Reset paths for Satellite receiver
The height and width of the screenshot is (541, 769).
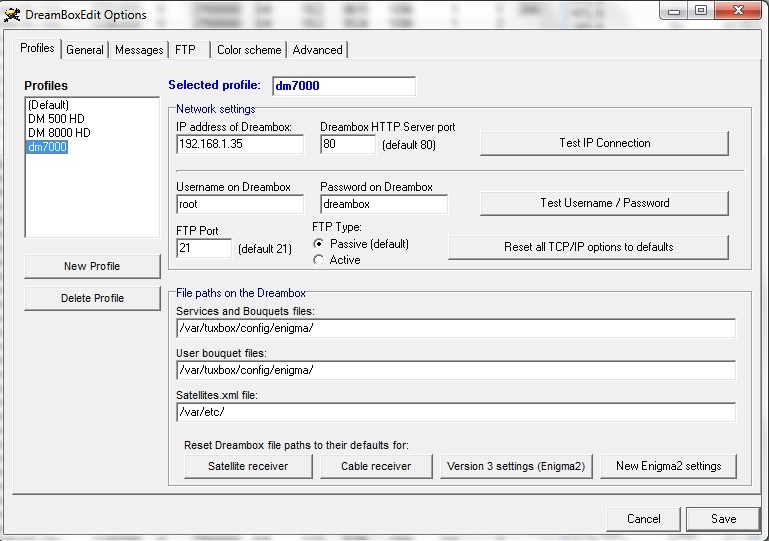click(x=248, y=466)
